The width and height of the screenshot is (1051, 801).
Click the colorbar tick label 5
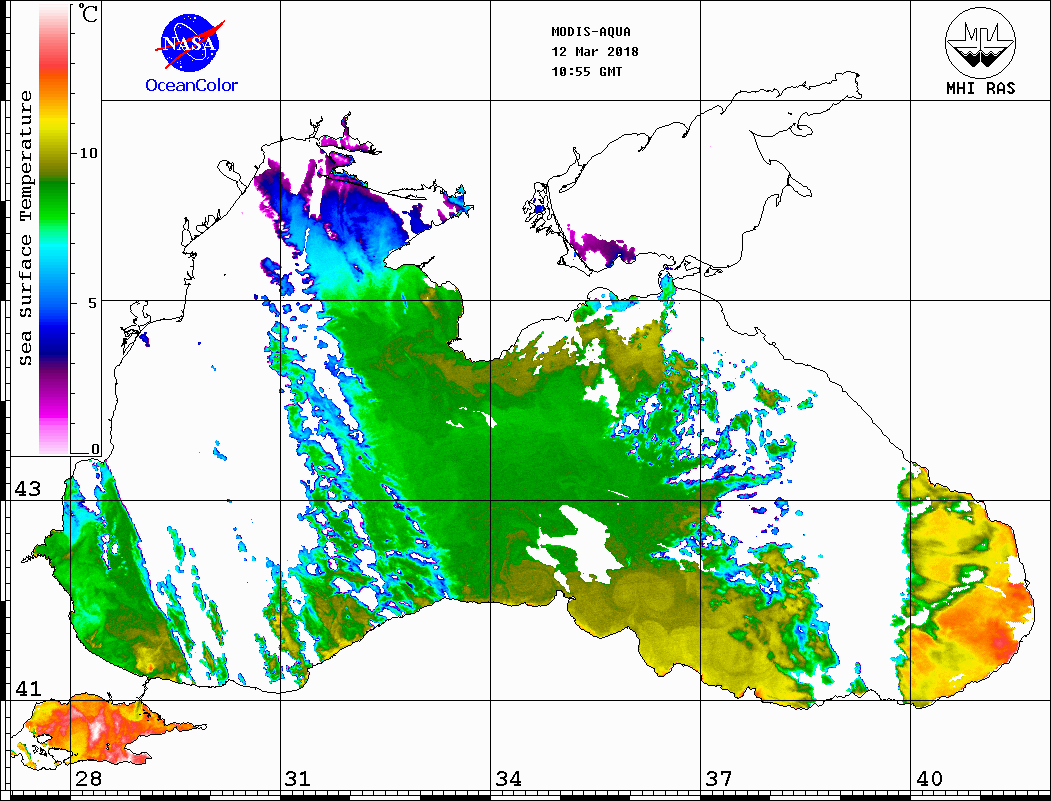pyautogui.click(x=93, y=303)
